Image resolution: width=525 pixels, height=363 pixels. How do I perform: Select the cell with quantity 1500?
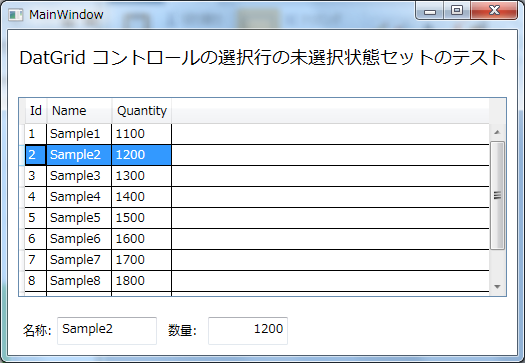142,218
